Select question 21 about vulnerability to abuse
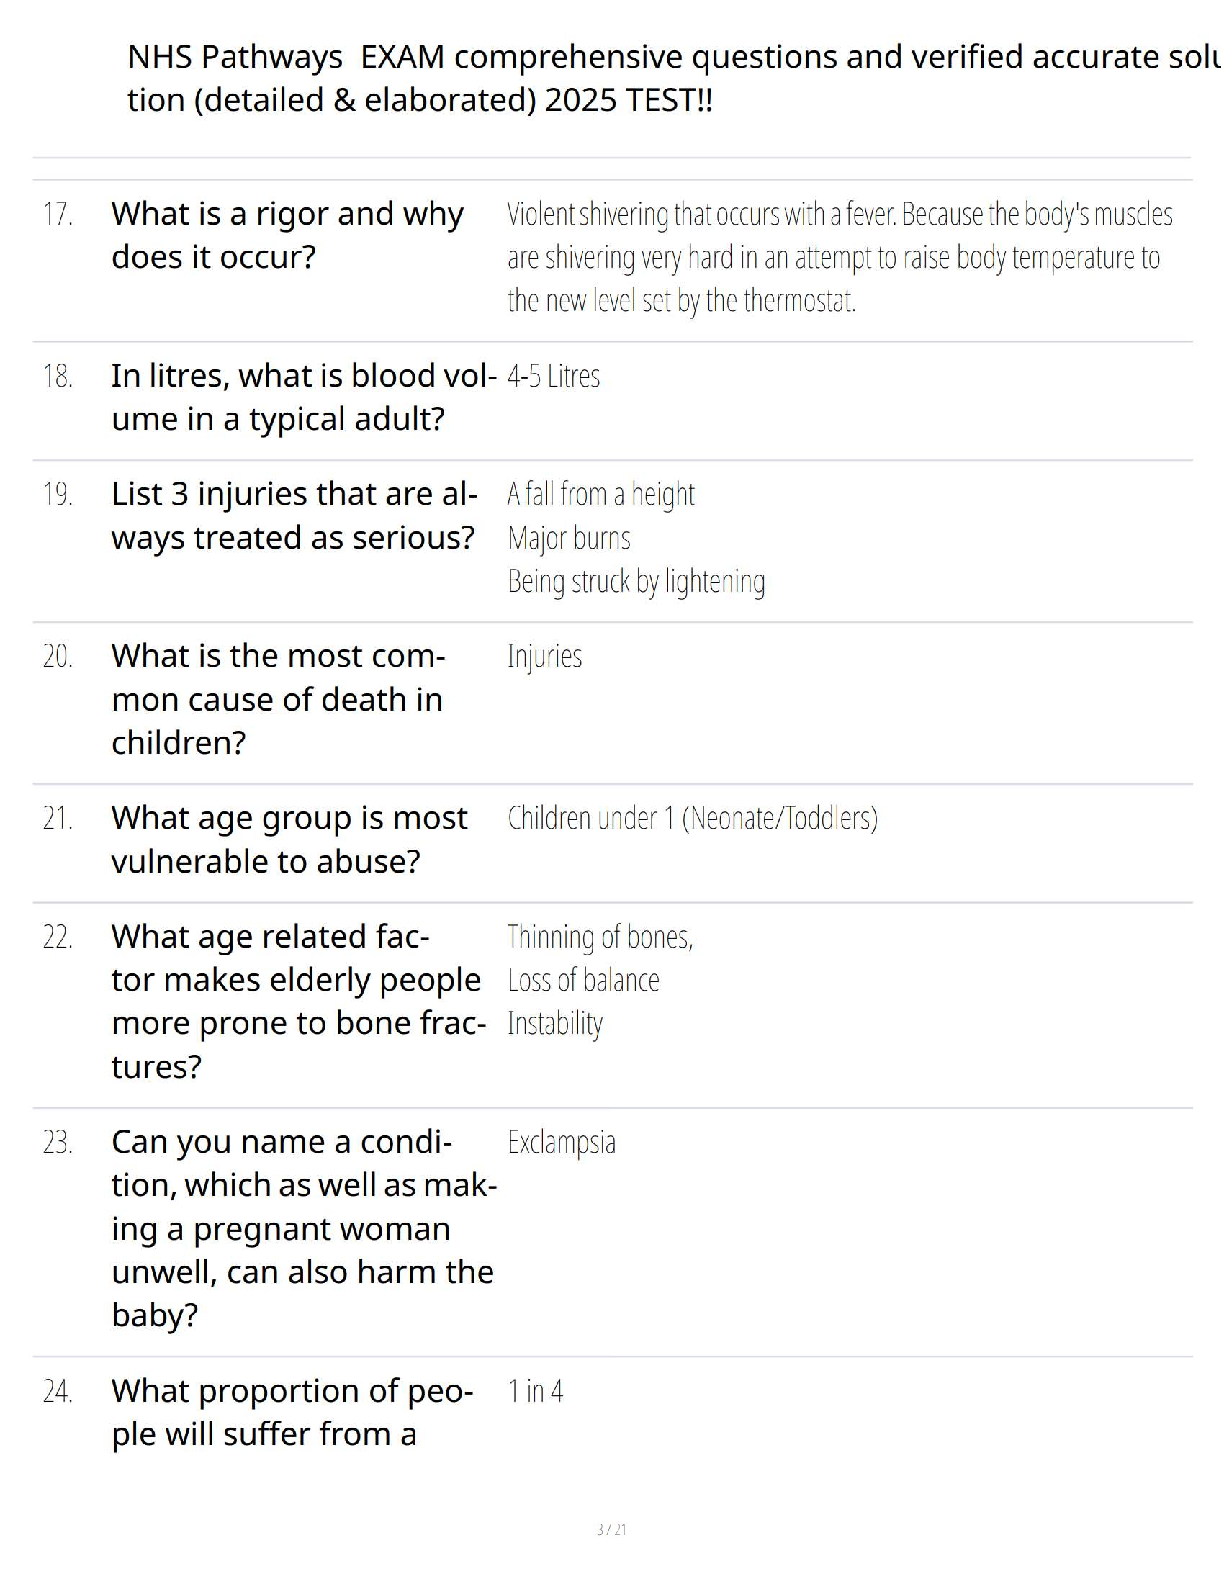 point(289,839)
